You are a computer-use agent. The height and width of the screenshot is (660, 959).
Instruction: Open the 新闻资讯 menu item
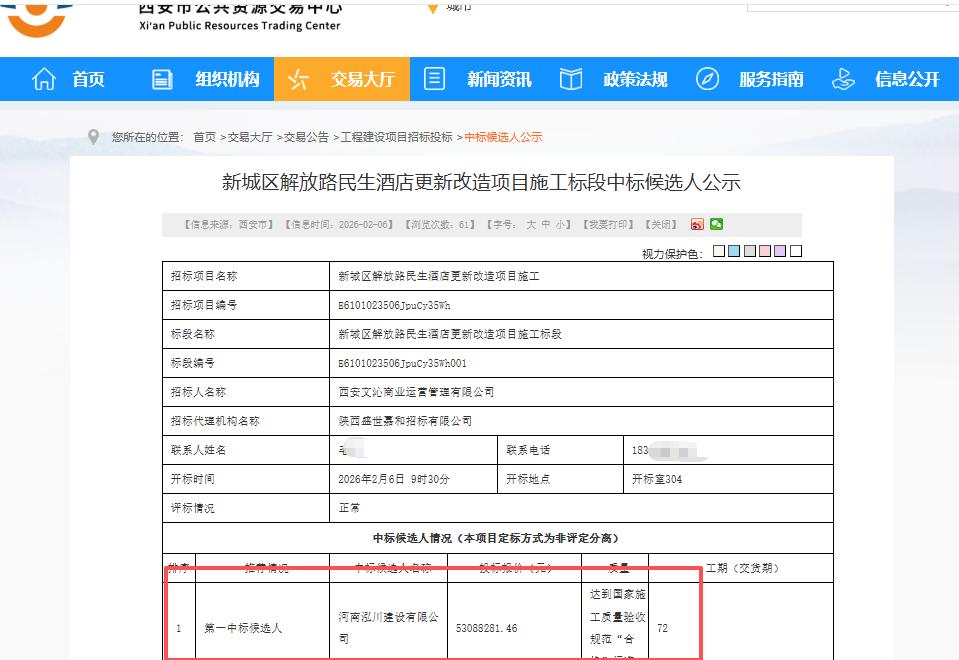tap(500, 79)
